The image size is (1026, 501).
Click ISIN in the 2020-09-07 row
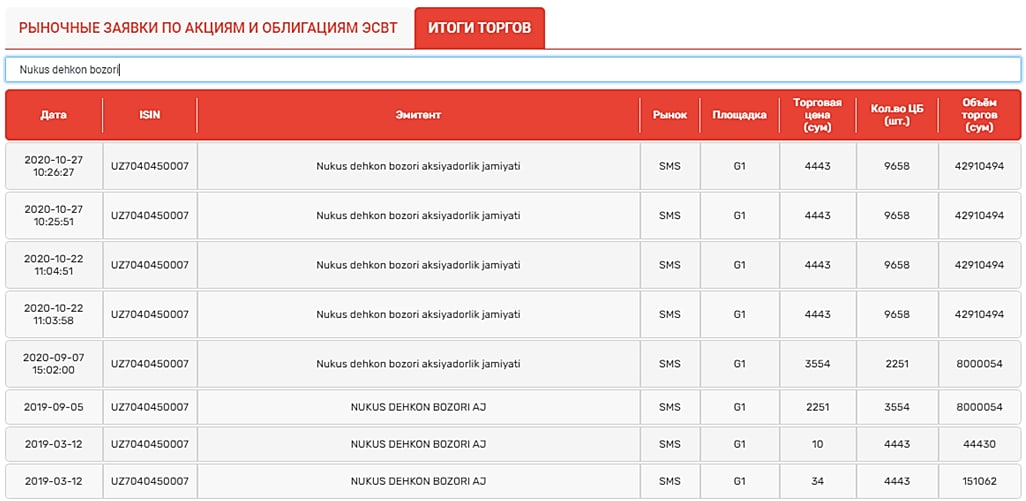[150, 364]
